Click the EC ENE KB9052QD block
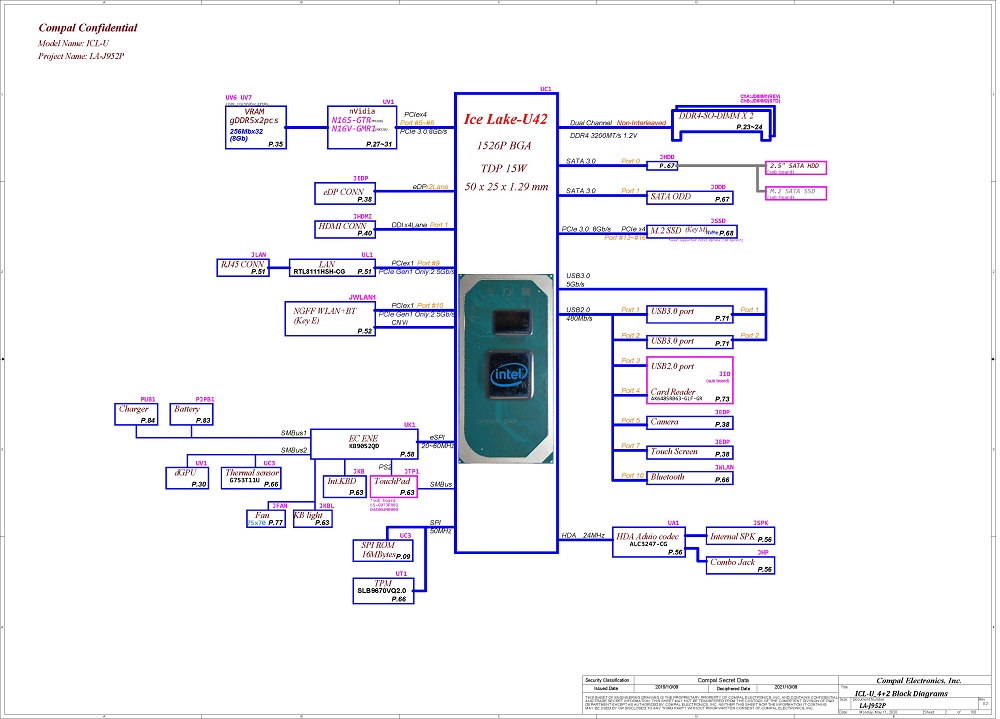This screenshot has width=1000, height=719. point(364,445)
